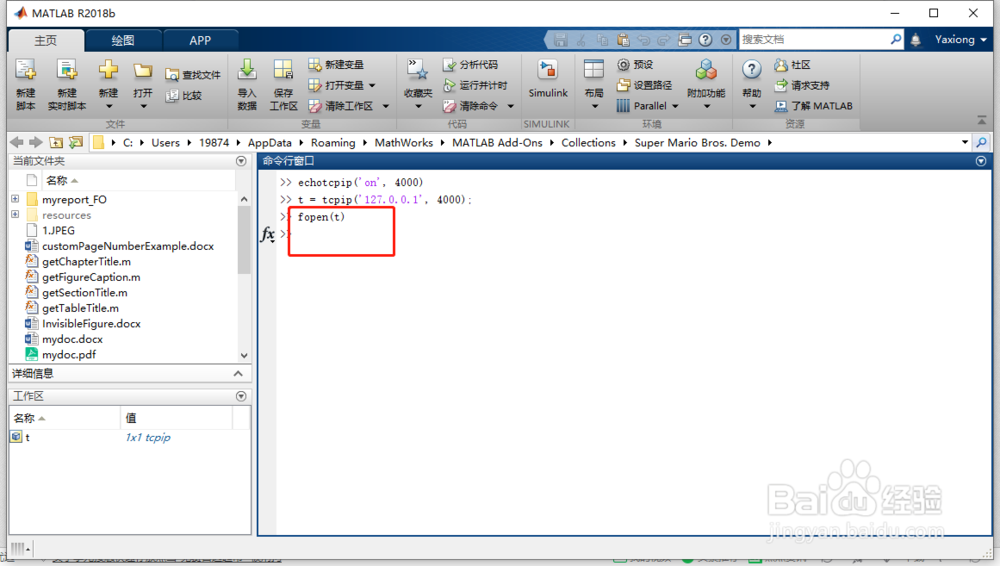Click Collections in the address path
The height and width of the screenshot is (566, 1000).
coord(588,142)
